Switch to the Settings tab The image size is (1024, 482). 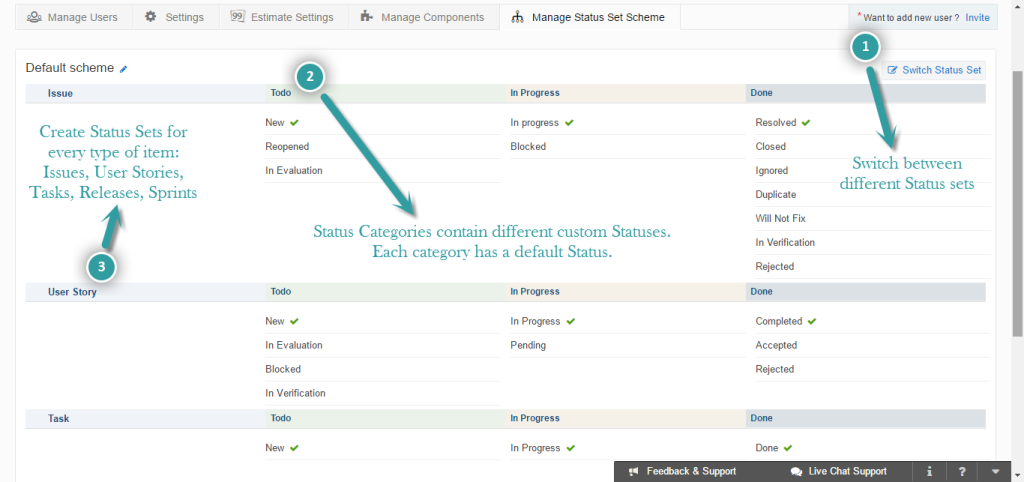[x=174, y=17]
